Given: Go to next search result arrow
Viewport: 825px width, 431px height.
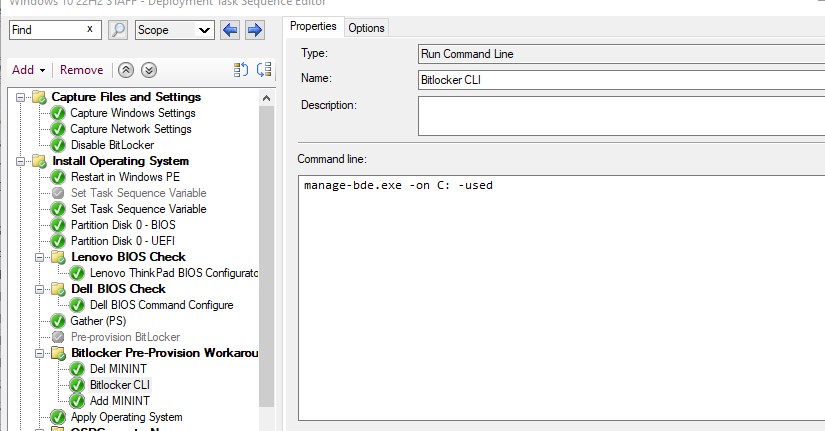Looking at the screenshot, I should [254, 30].
